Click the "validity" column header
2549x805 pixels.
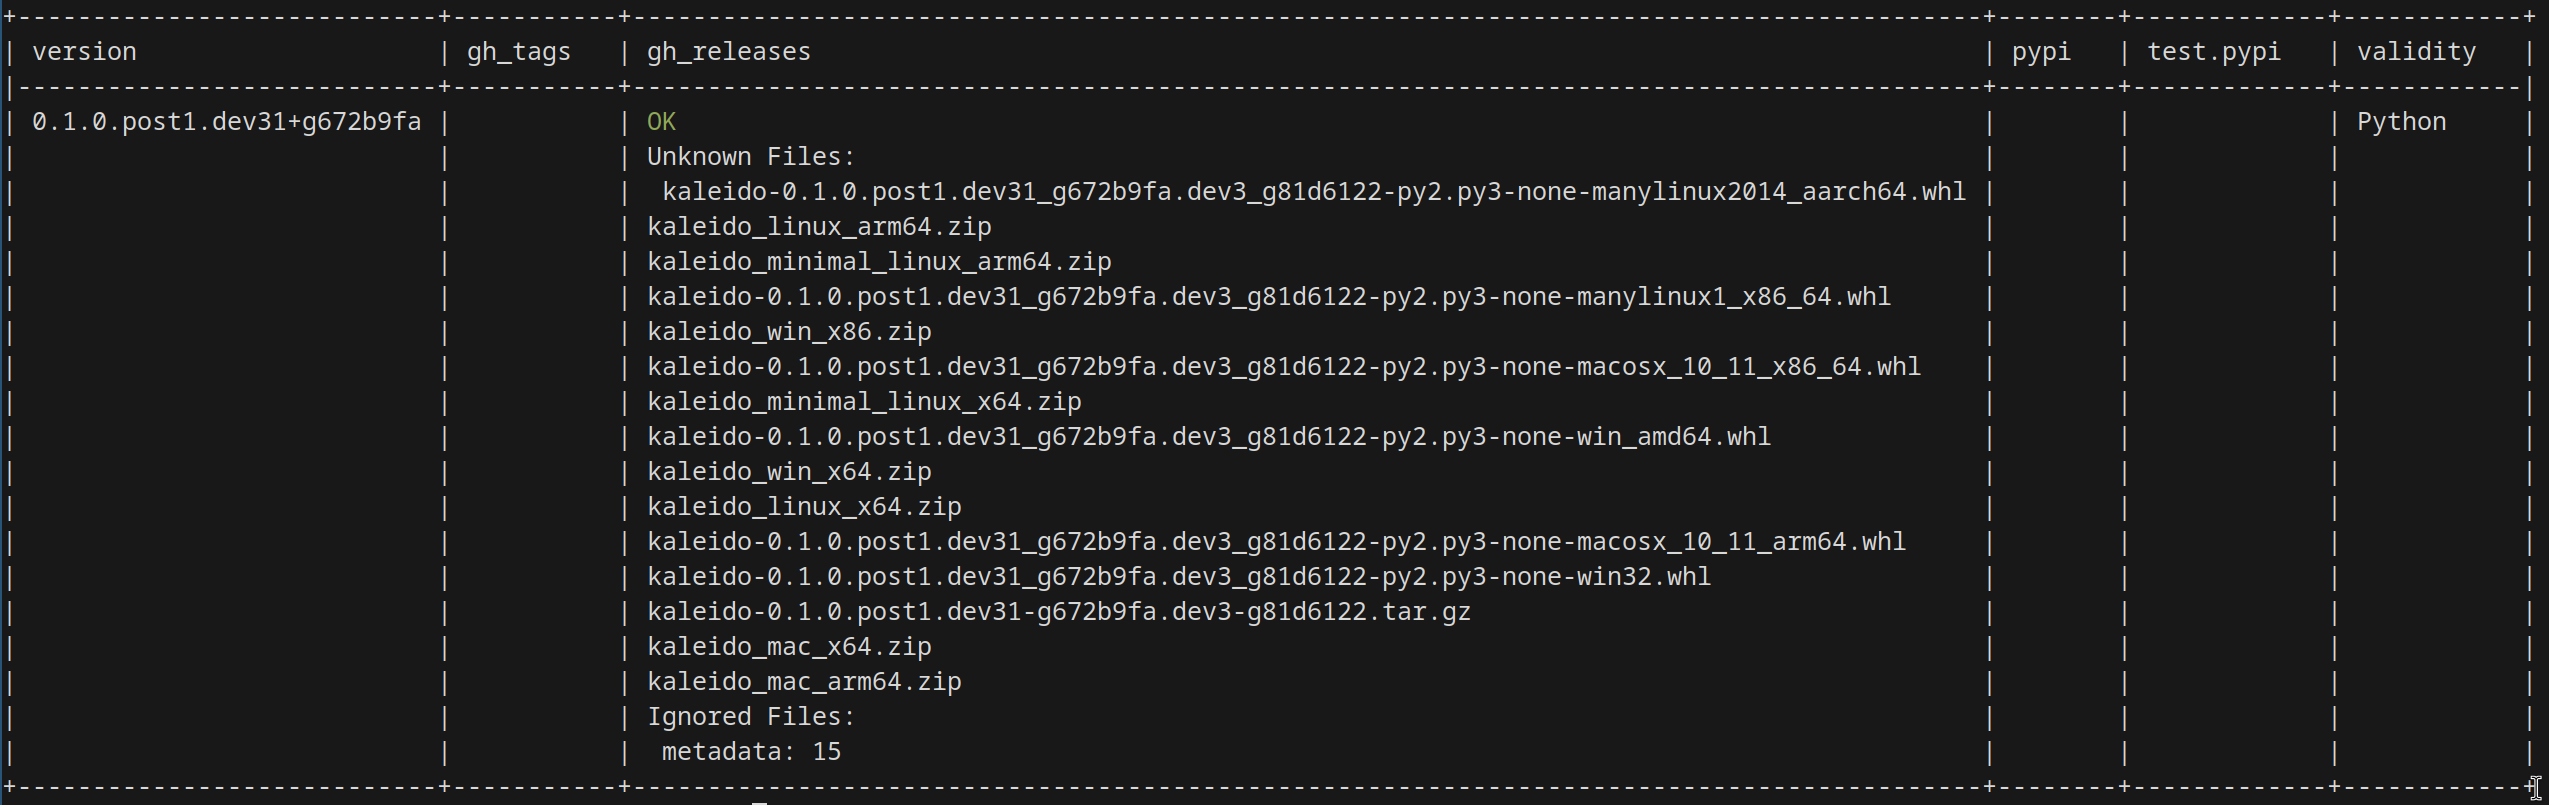[2415, 52]
